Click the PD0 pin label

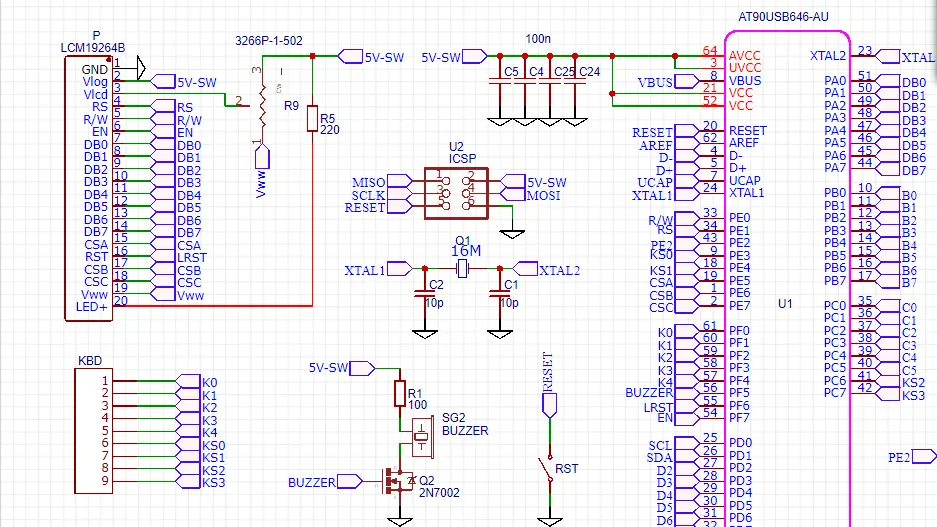[x=740, y=443]
